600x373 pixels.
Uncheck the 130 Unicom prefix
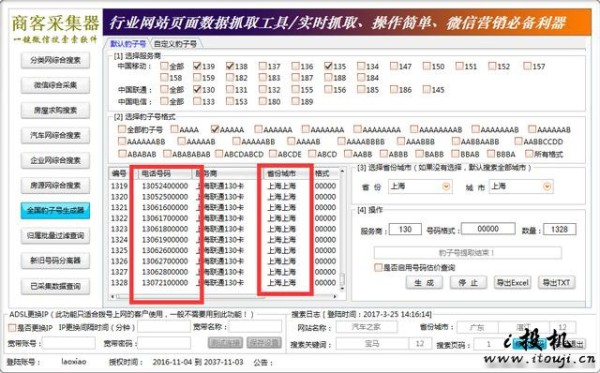(197, 90)
